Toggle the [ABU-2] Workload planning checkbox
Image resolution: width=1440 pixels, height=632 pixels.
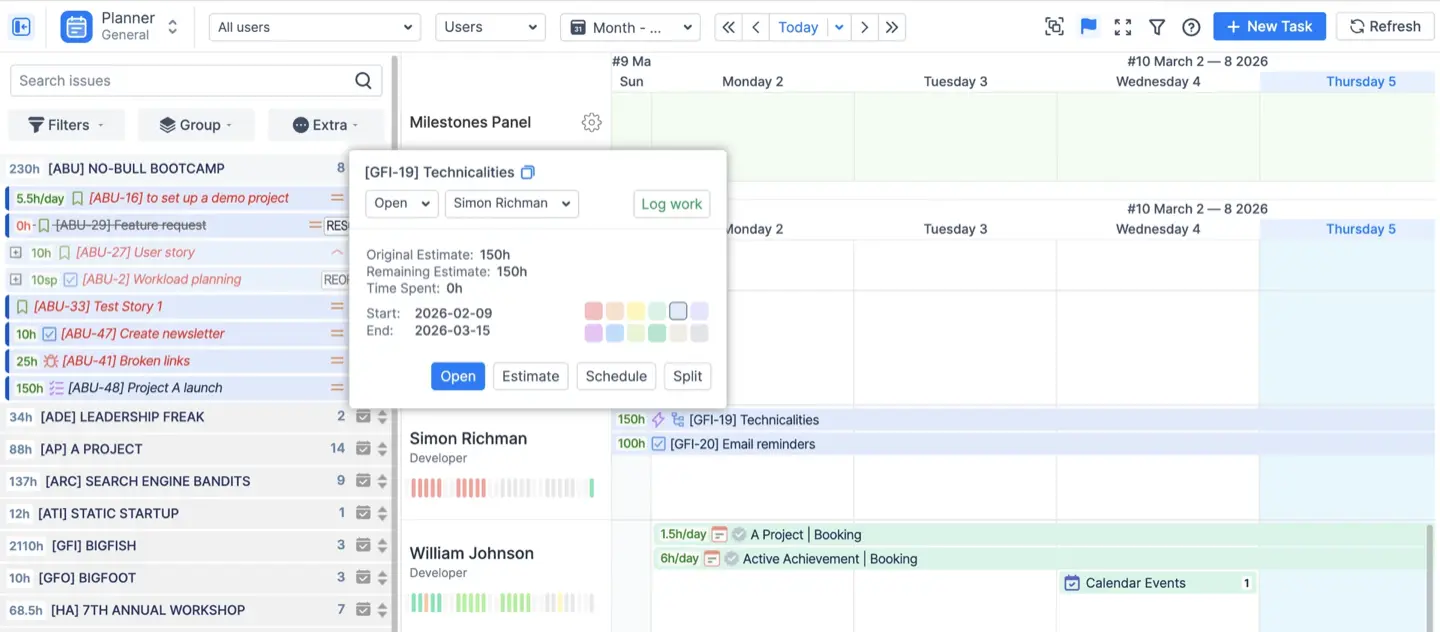pos(69,279)
